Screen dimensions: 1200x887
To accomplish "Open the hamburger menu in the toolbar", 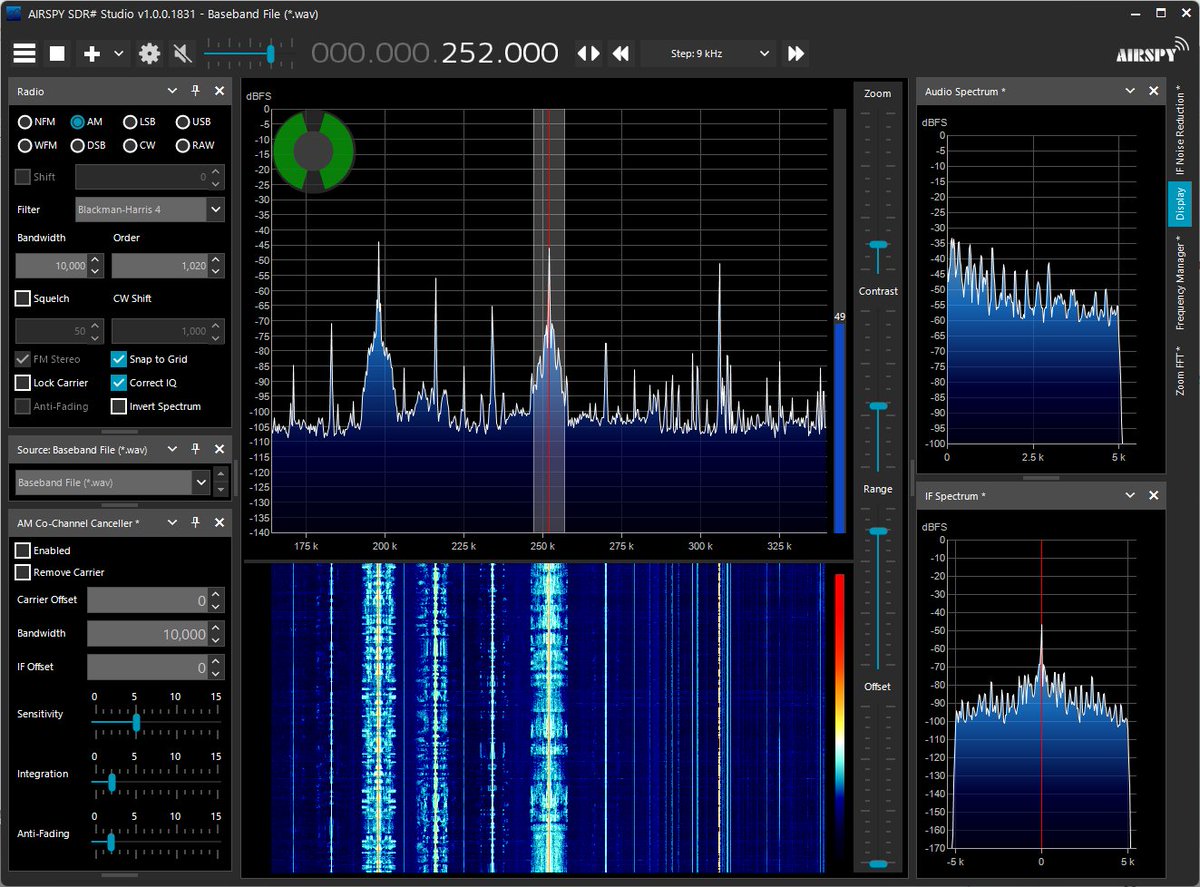I will [x=24, y=53].
